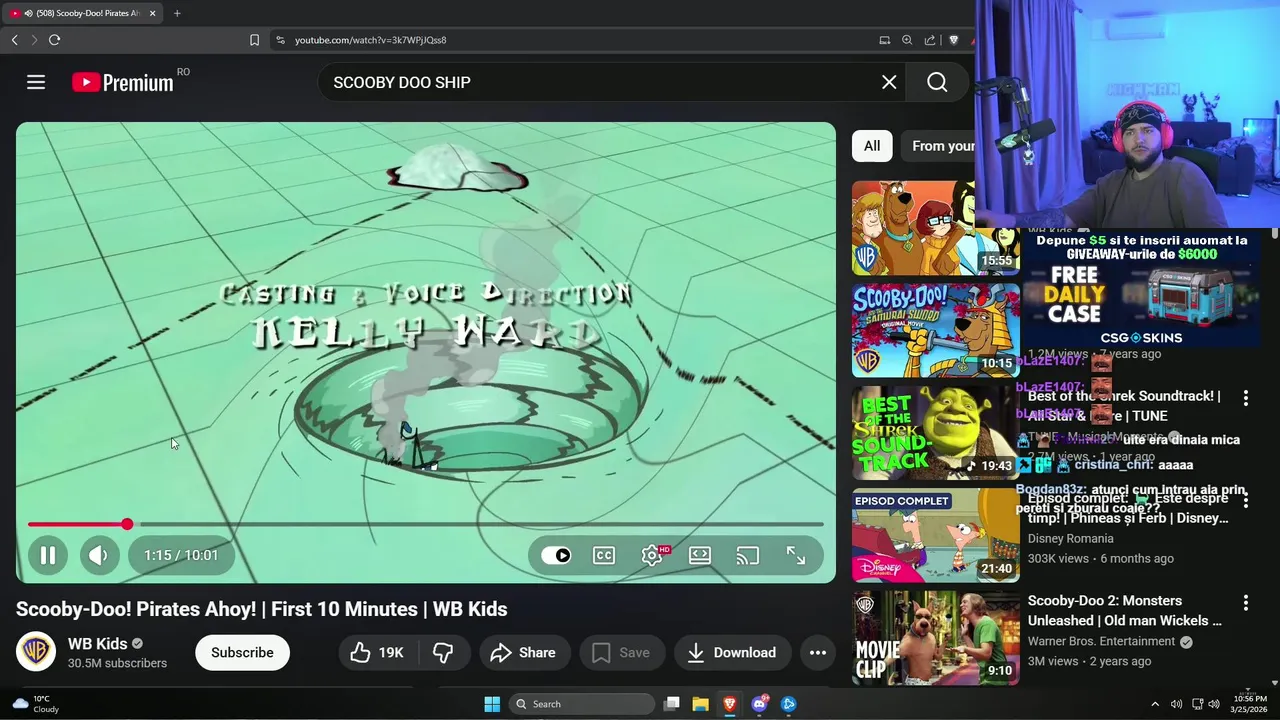Open the WB Kids channel avatar
Image resolution: width=1280 pixels, height=720 pixels.
(36, 652)
